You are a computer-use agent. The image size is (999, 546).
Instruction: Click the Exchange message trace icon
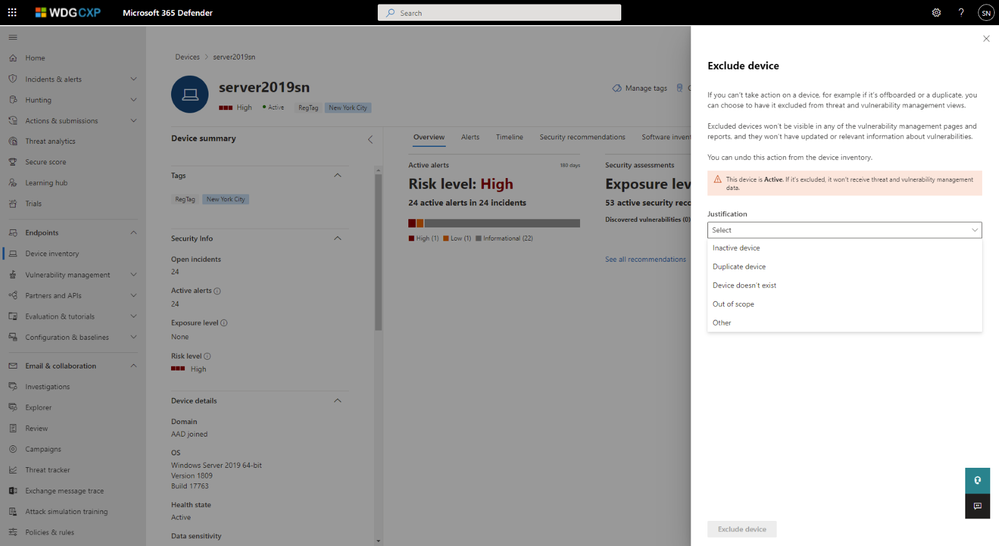coord(13,491)
